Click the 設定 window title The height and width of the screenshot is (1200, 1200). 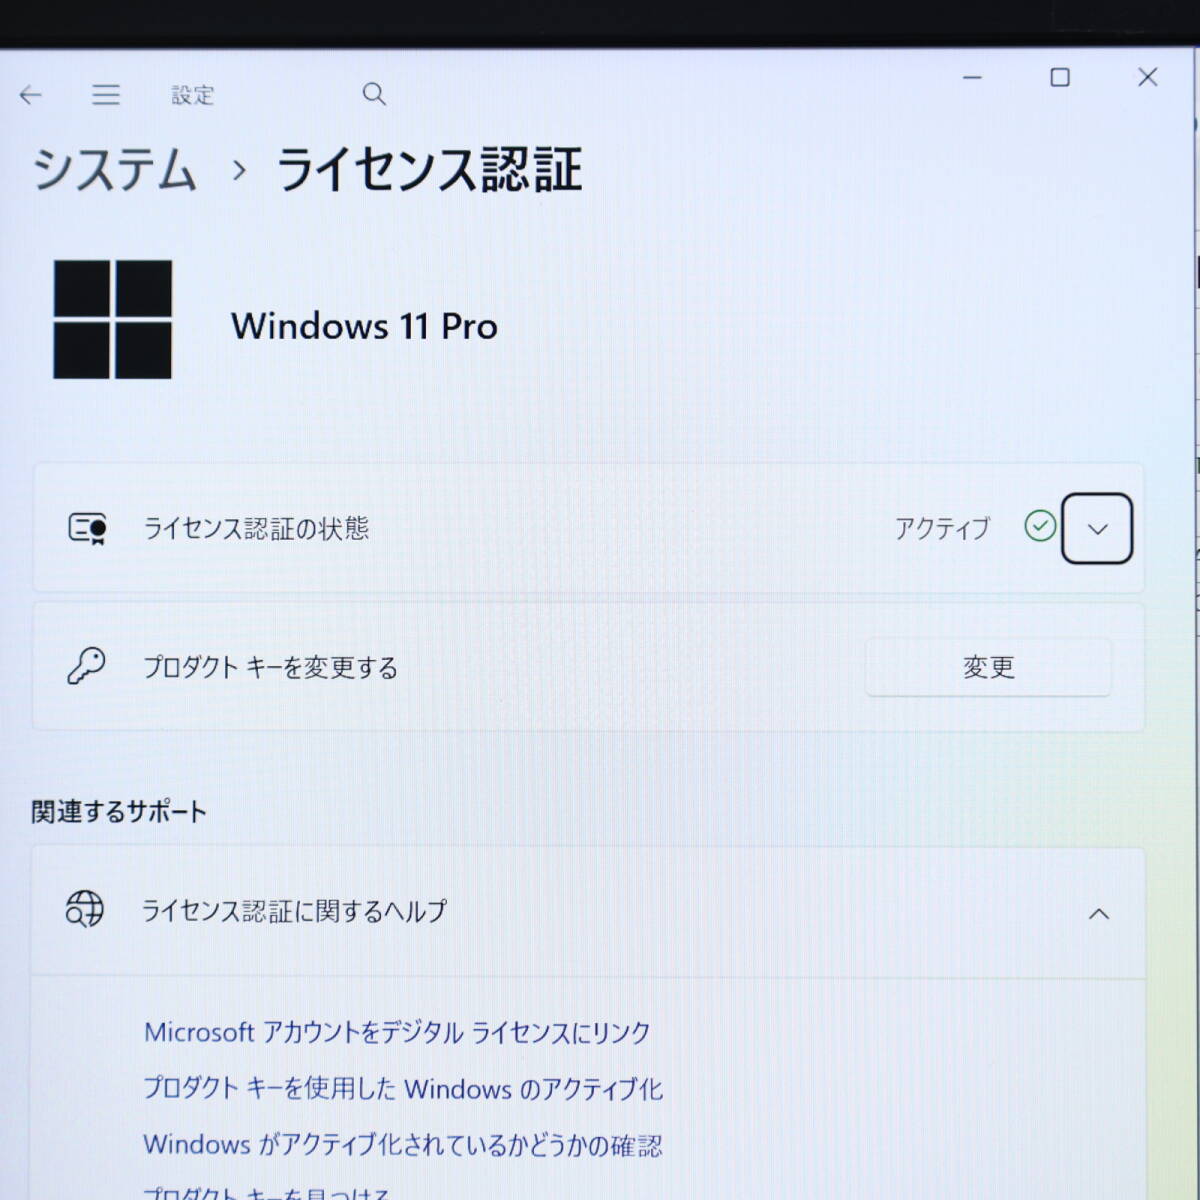pyautogui.click(x=193, y=95)
